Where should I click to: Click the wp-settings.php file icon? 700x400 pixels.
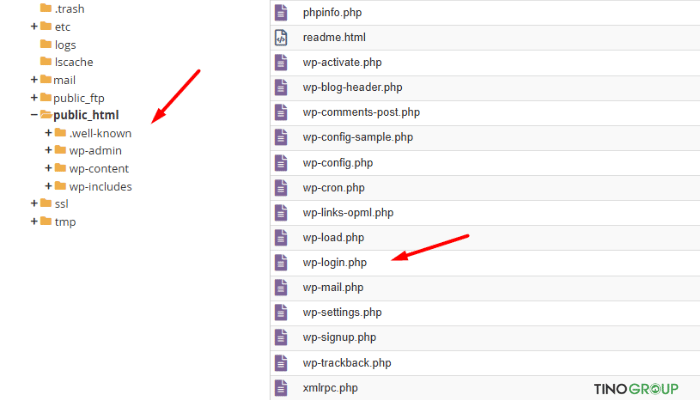pyautogui.click(x=281, y=312)
